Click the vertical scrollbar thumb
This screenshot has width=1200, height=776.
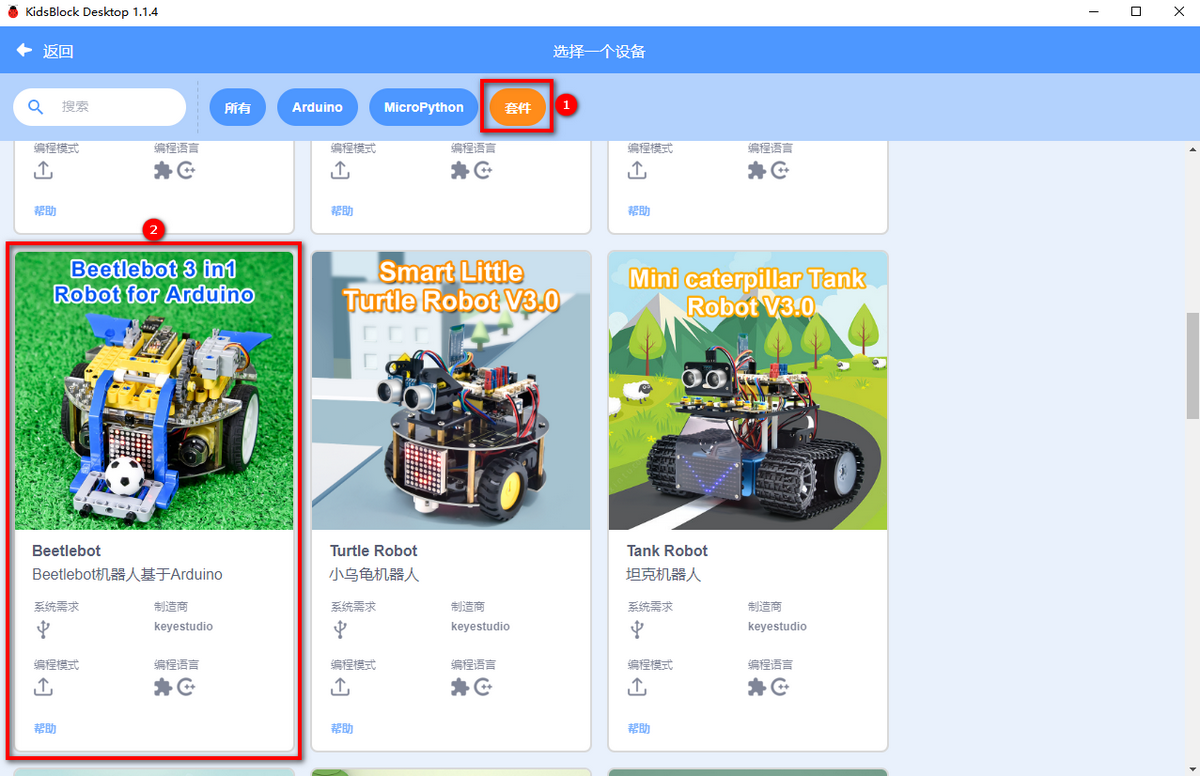1192,366
